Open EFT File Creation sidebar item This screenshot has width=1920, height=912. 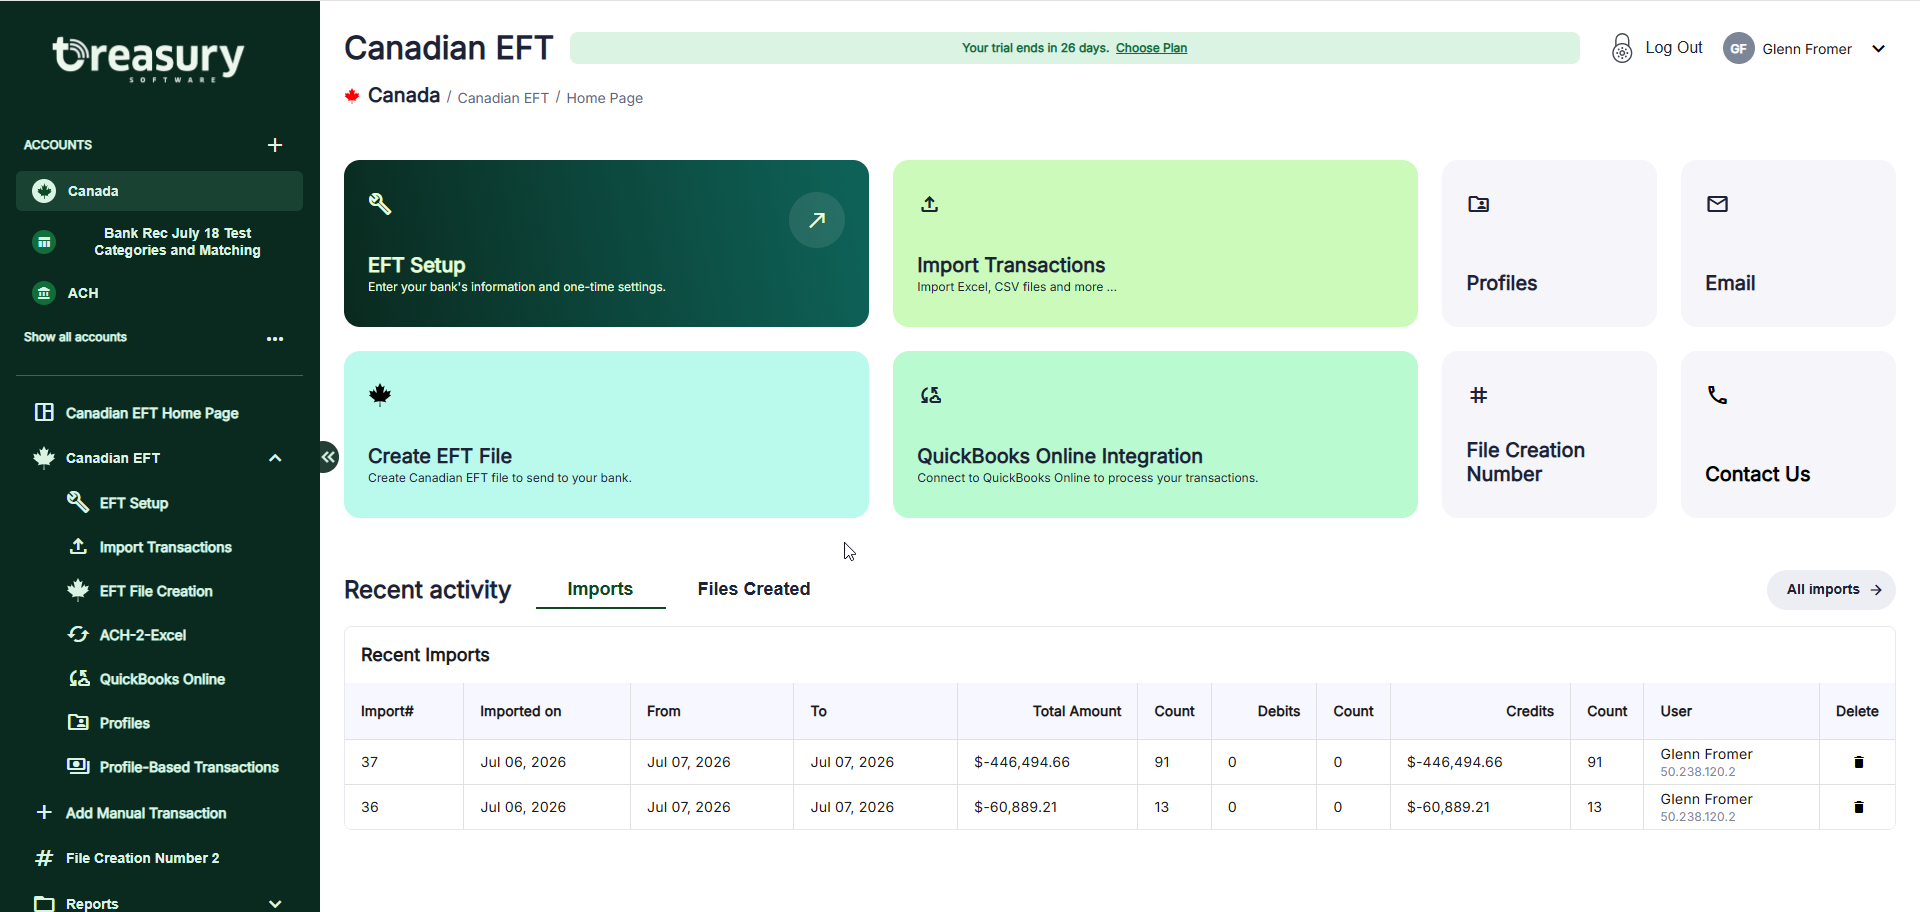pyautogui.click(x=156, y=591)
